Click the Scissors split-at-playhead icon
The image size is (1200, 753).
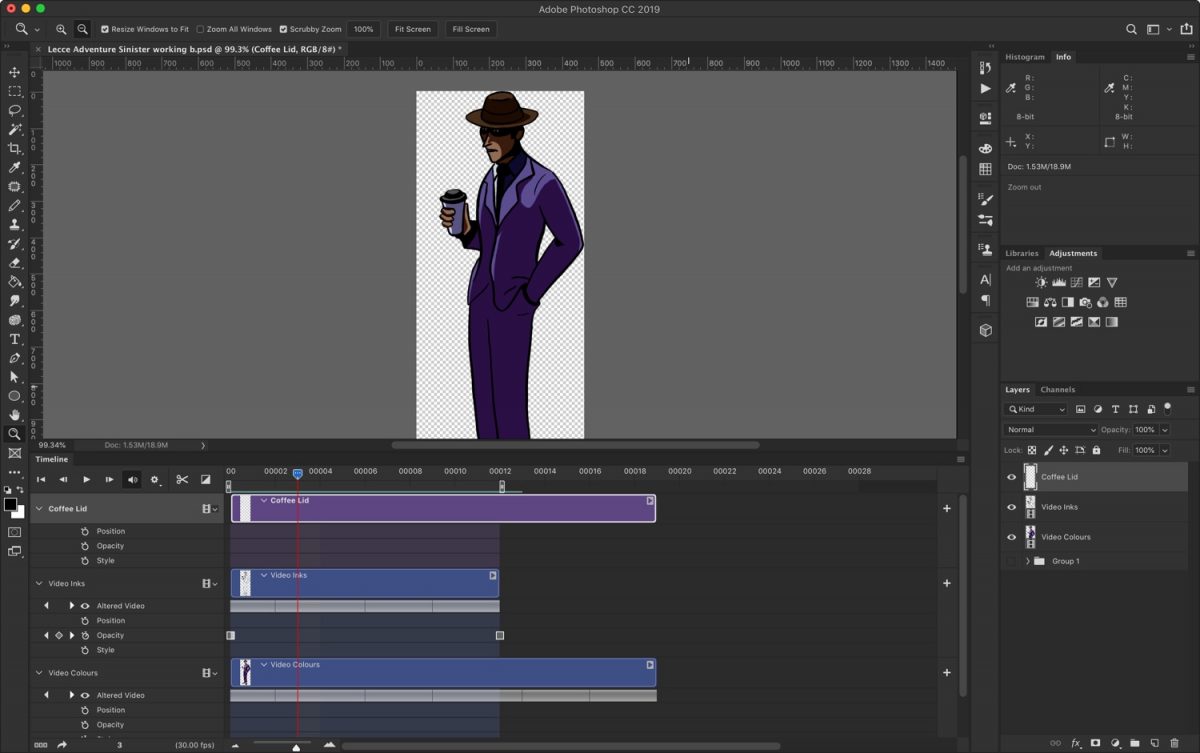tap(182, 479)
